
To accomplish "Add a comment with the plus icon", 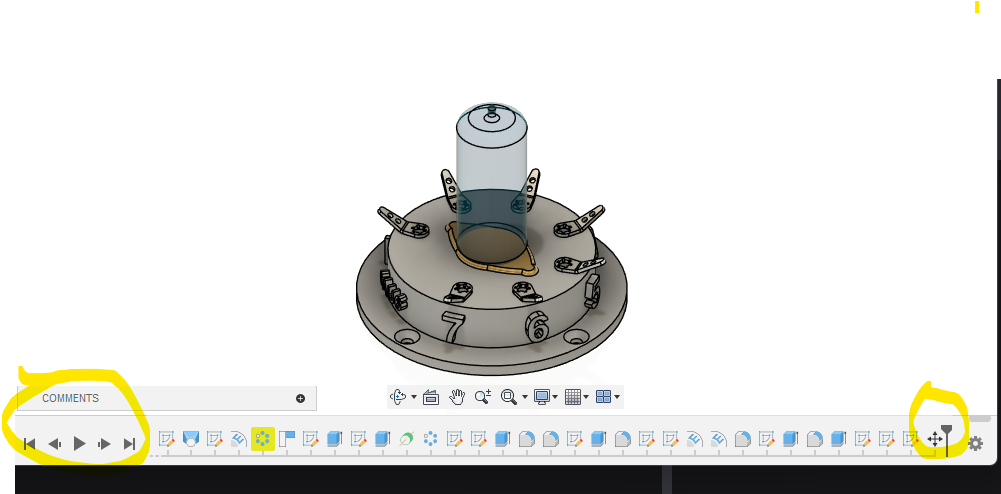I will click(x=300, y=398).
